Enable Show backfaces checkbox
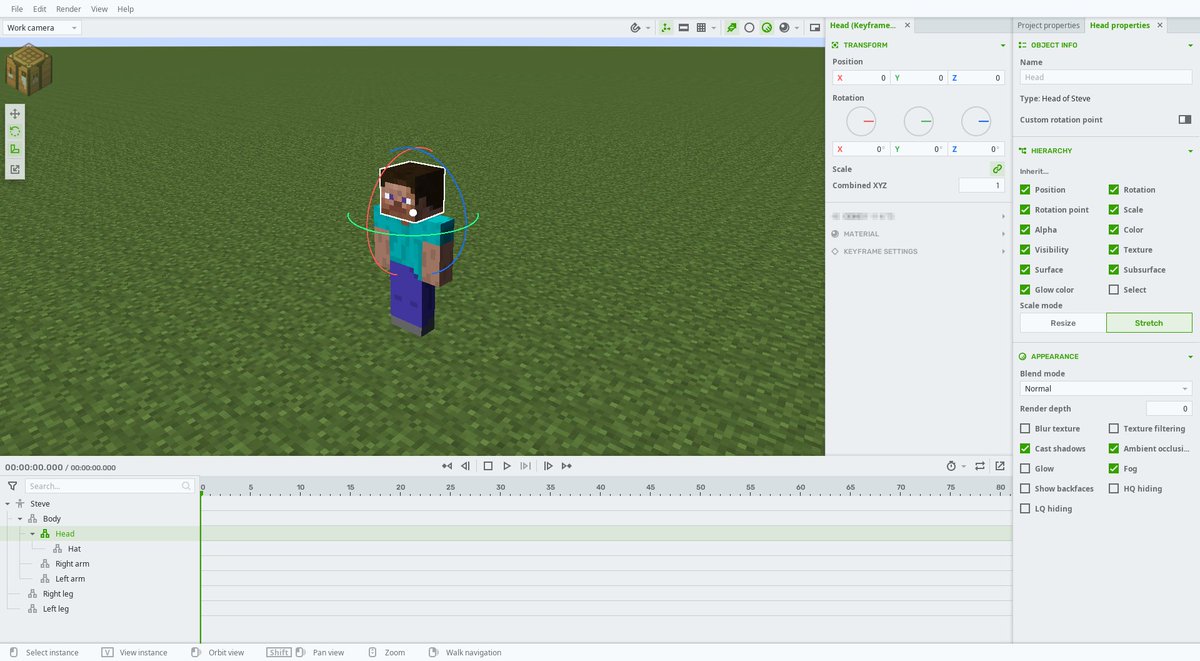 click(x=1025, y=489)
